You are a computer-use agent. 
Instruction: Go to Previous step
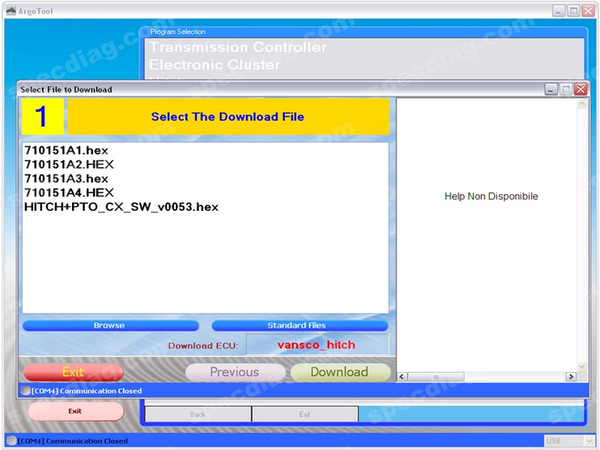click(235, 372)
